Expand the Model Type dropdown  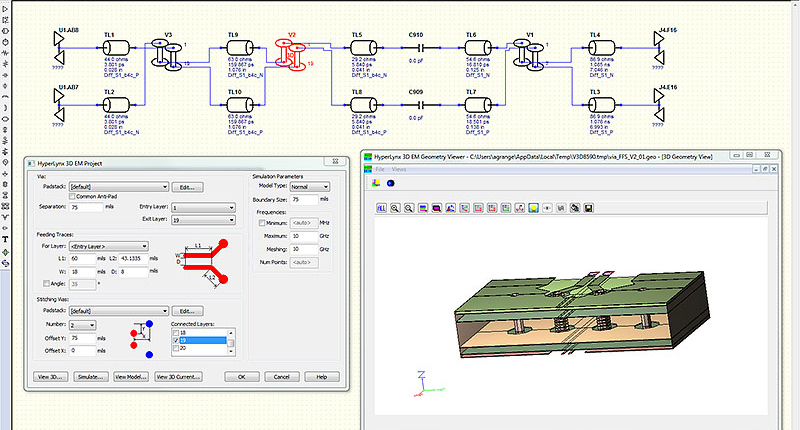click(308, 186)
